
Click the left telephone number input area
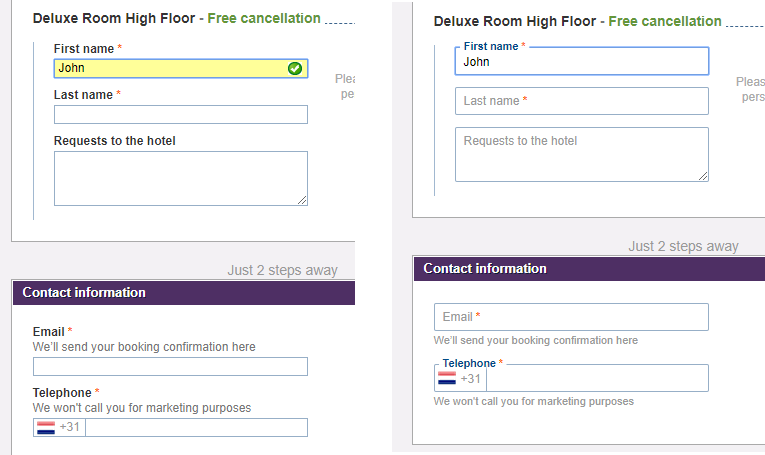[197, 428]
